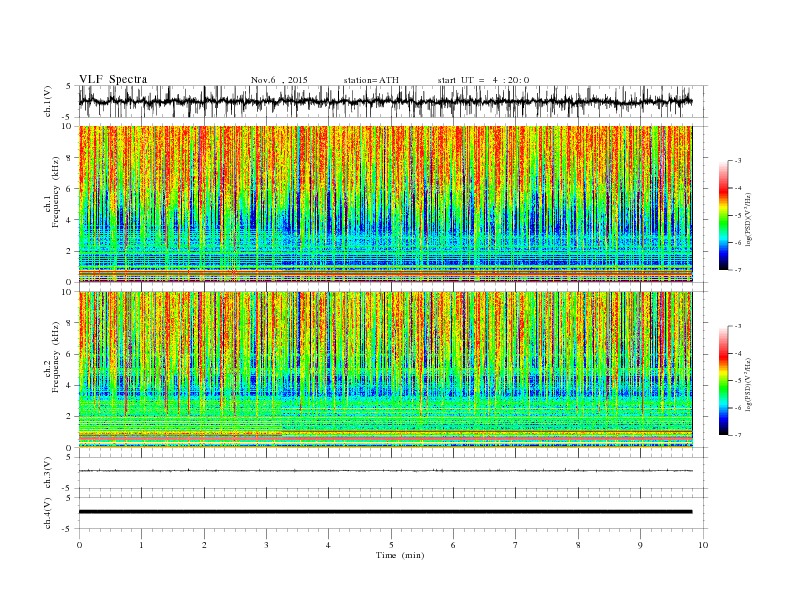Click the "2" tick on the time axis
Screen dimensions: 792x612
coord(204,545)
